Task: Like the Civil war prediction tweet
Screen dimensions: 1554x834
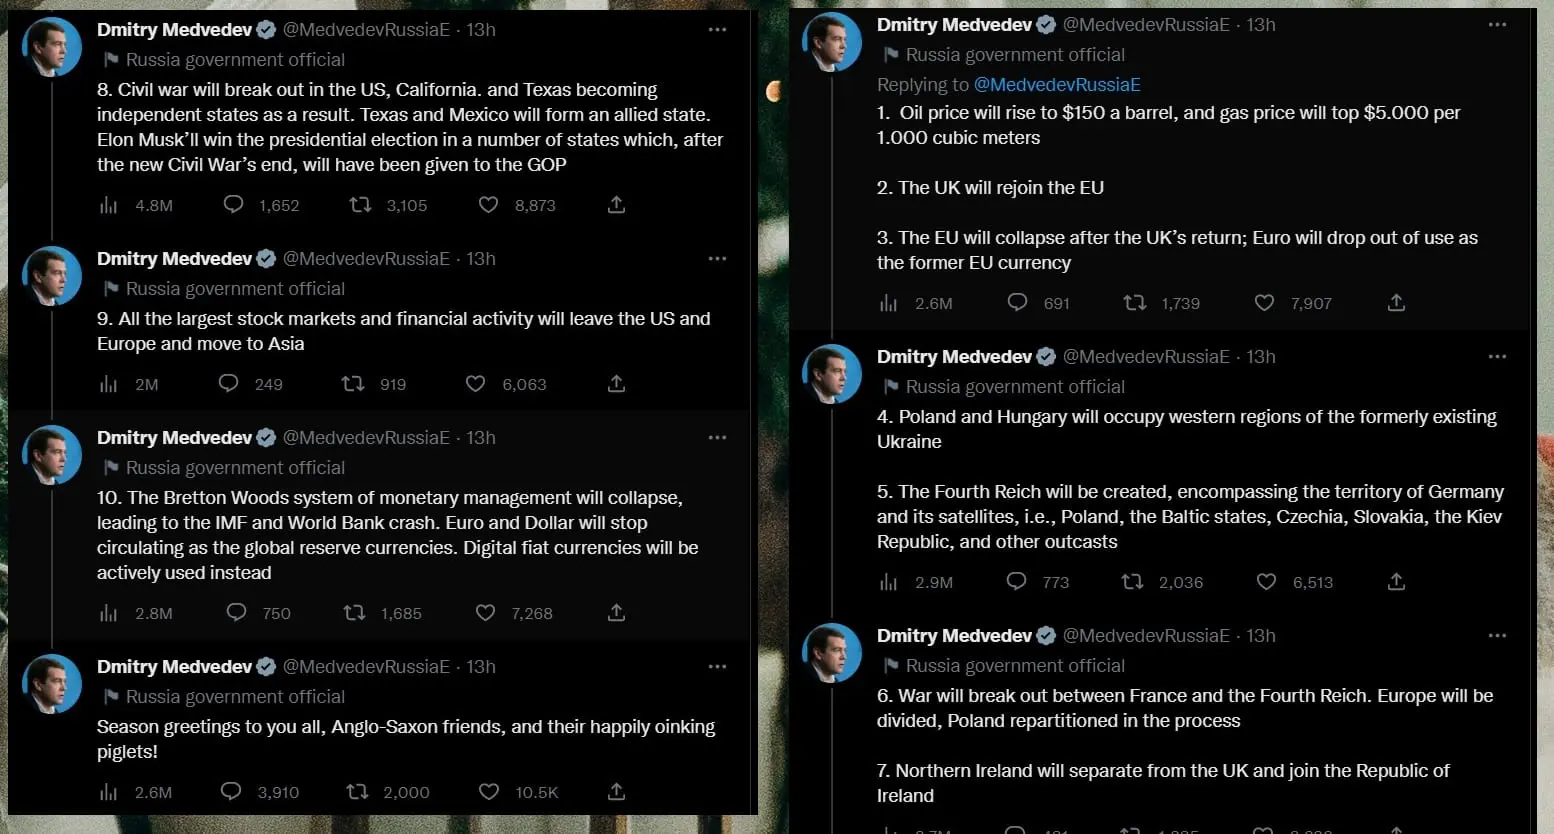Action: pyautogui.click(x=488, y=205)
